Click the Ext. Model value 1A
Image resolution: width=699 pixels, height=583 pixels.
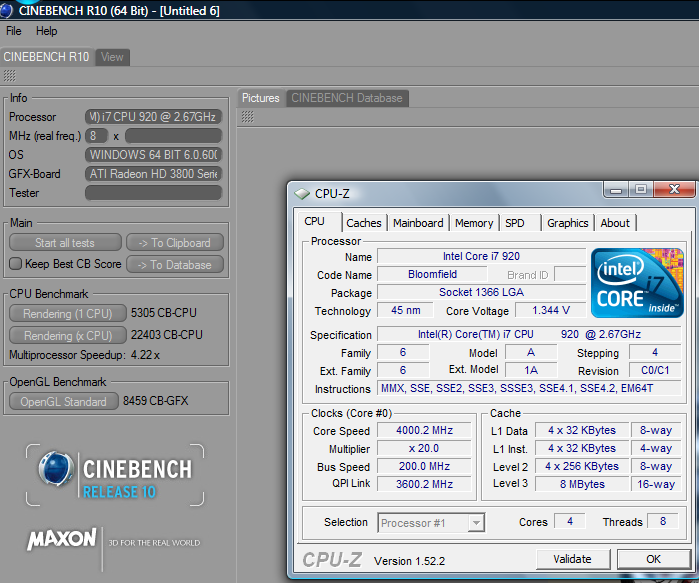(531, 370)
